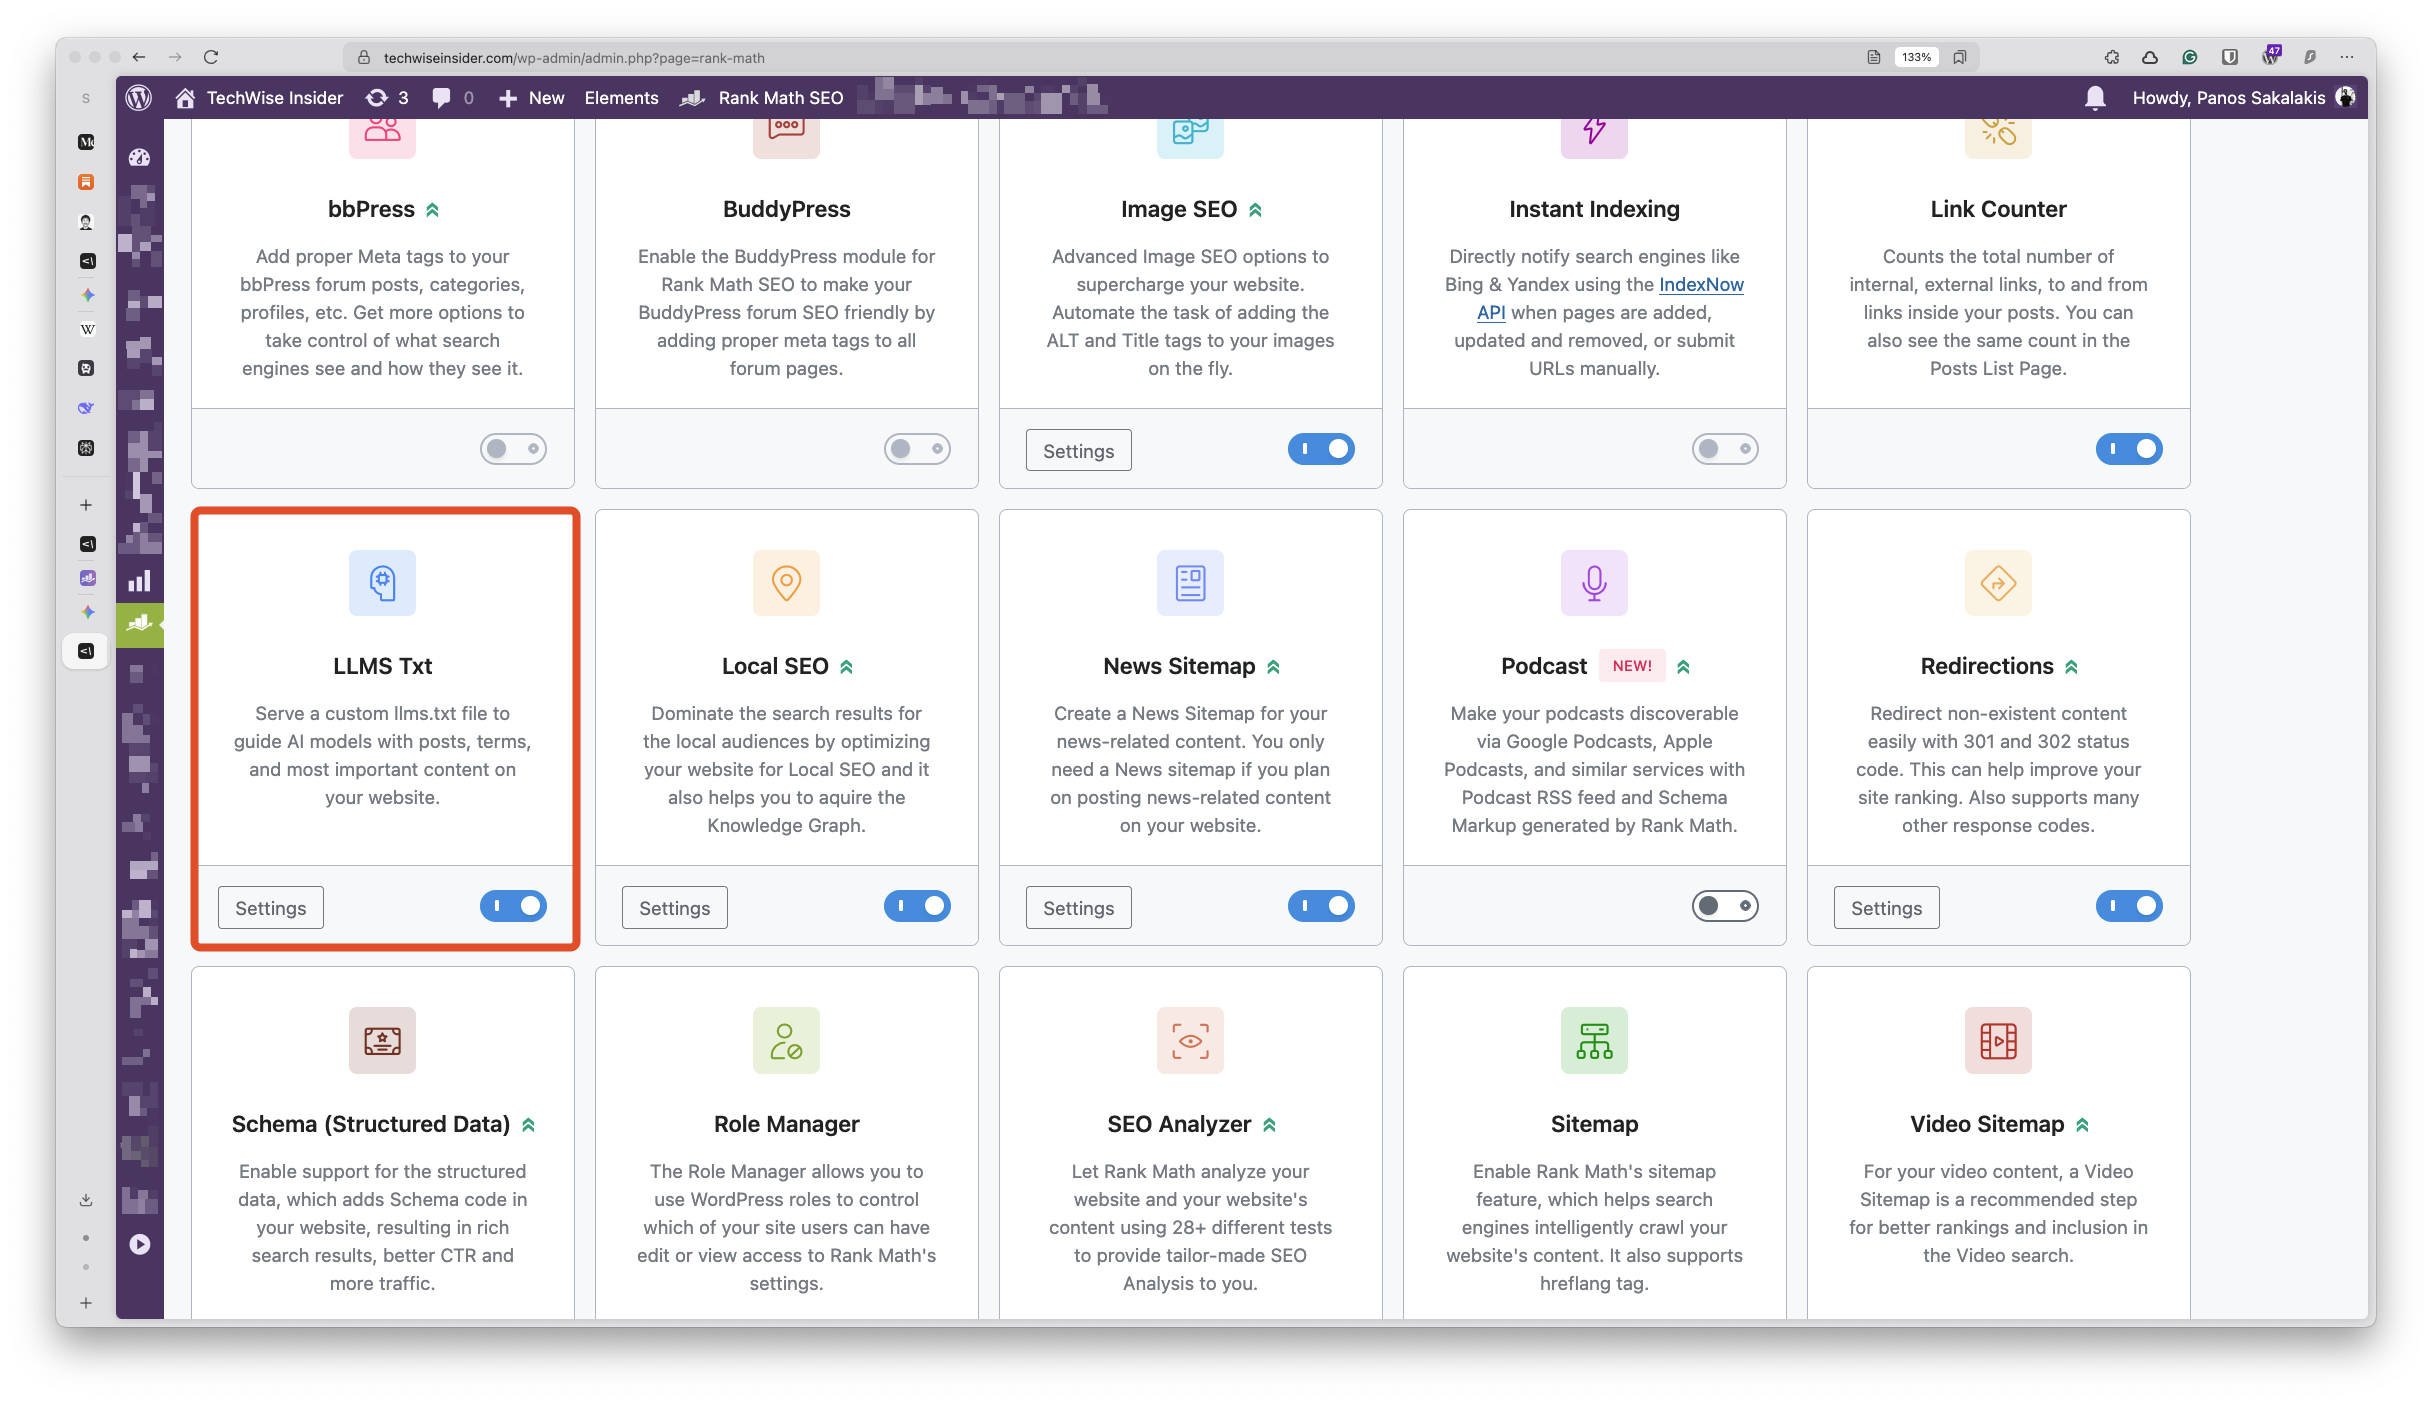Viewport: 2432px width, 1401px height.
Task: Open the TechWise Insider site menu
Action: [x=259, y=97]
